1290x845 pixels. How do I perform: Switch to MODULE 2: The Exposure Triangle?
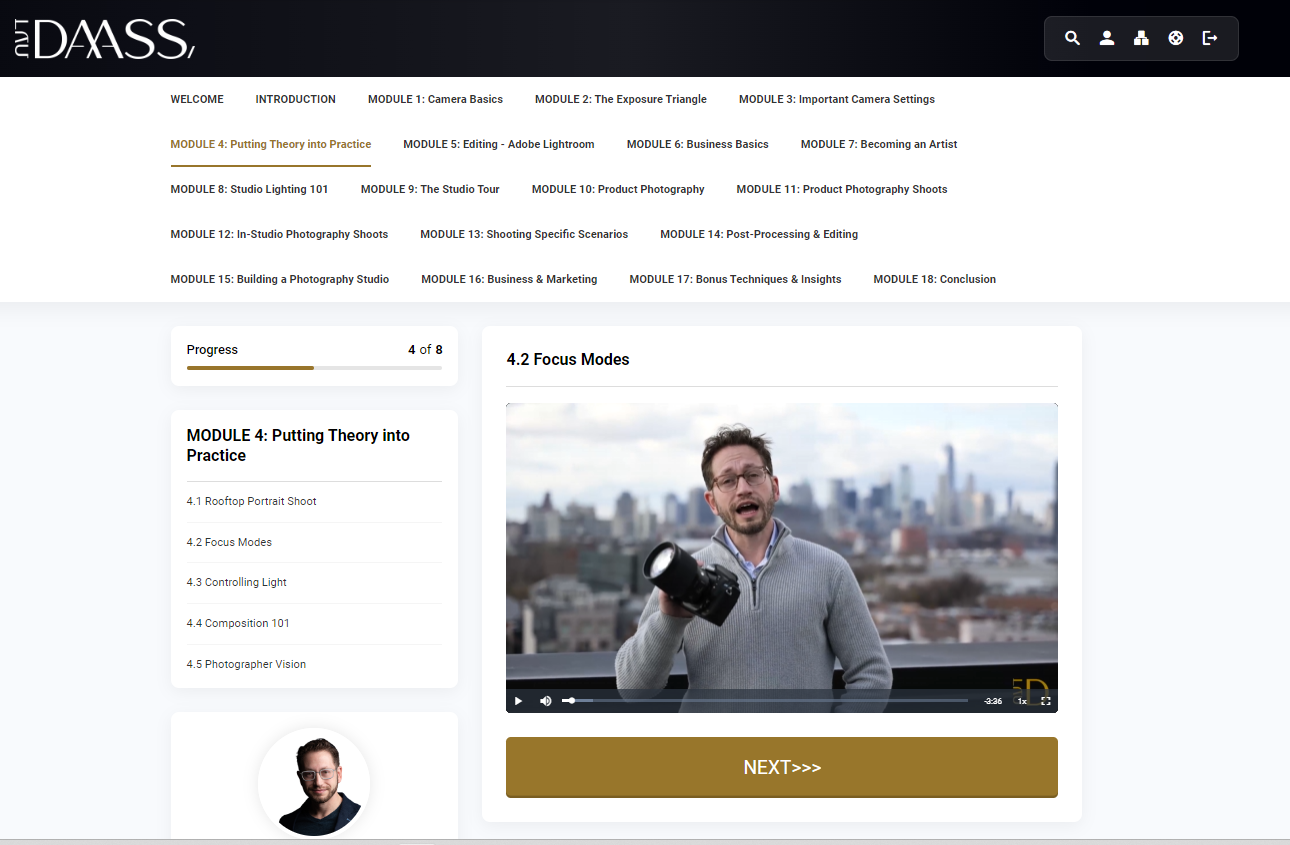click(x=620, y=99)
